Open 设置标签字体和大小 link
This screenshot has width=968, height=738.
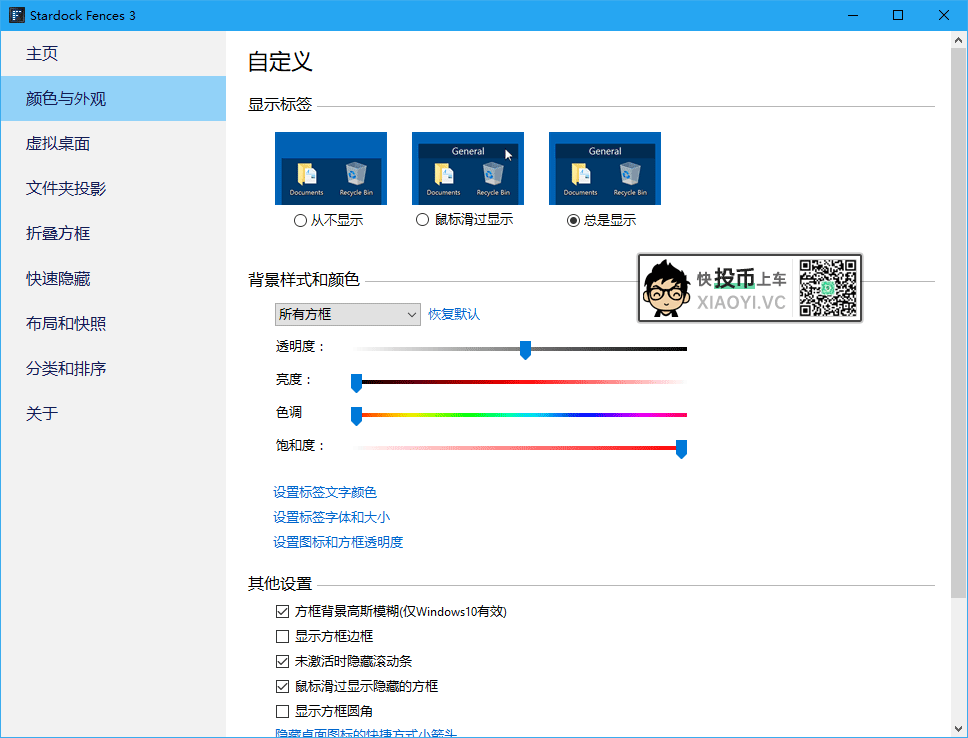coord(332,517)
